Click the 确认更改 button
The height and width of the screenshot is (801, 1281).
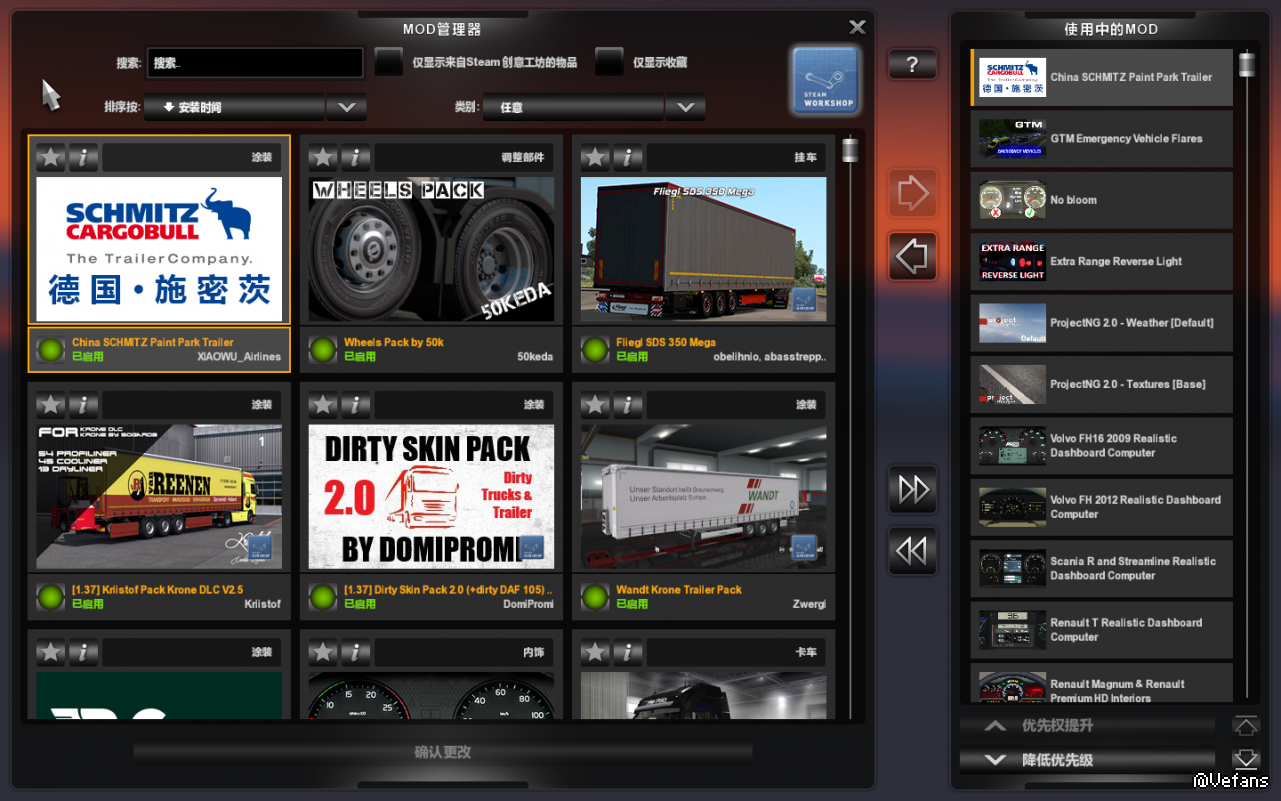point(443,752)
